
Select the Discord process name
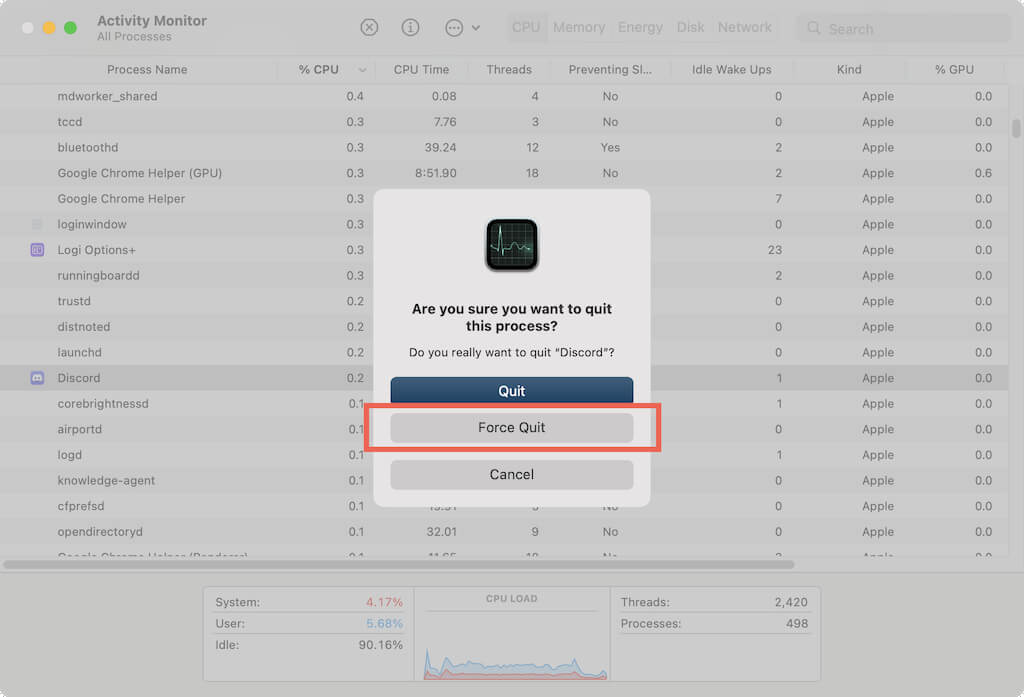tap(79, 378)
